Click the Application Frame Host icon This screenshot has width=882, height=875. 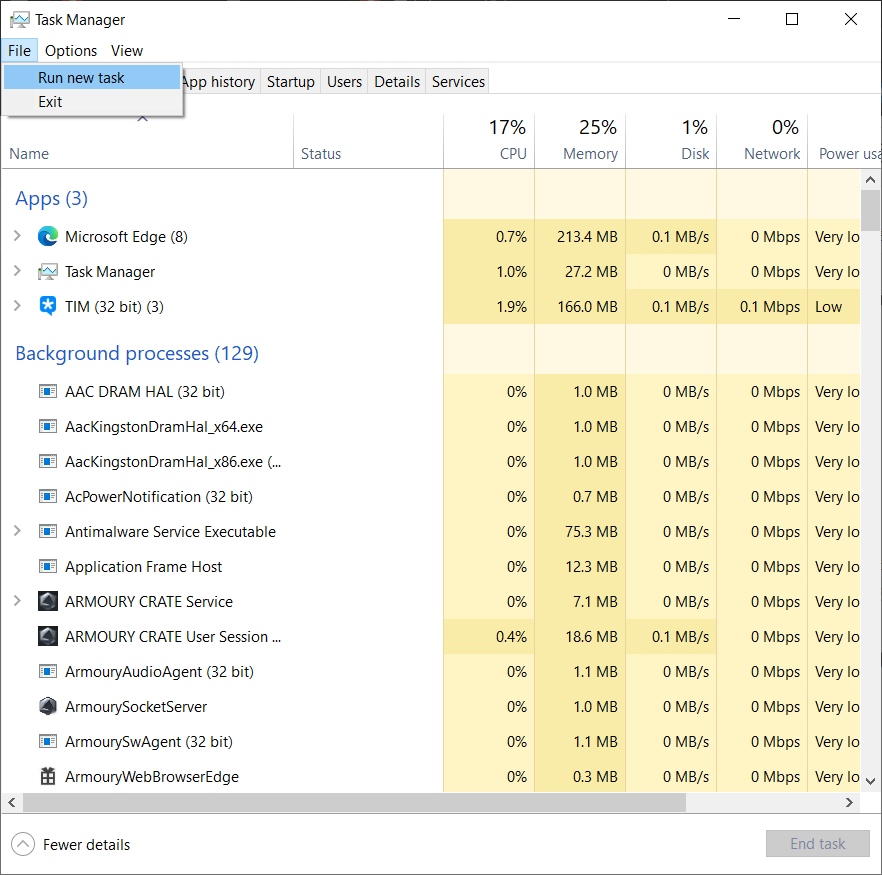[48, 566]
